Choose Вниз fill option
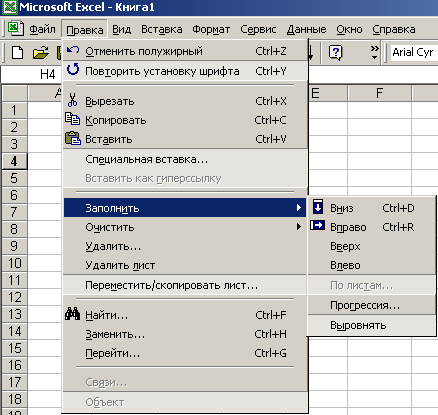The height and width of the screenshot is (415, 438). (372, 208)
